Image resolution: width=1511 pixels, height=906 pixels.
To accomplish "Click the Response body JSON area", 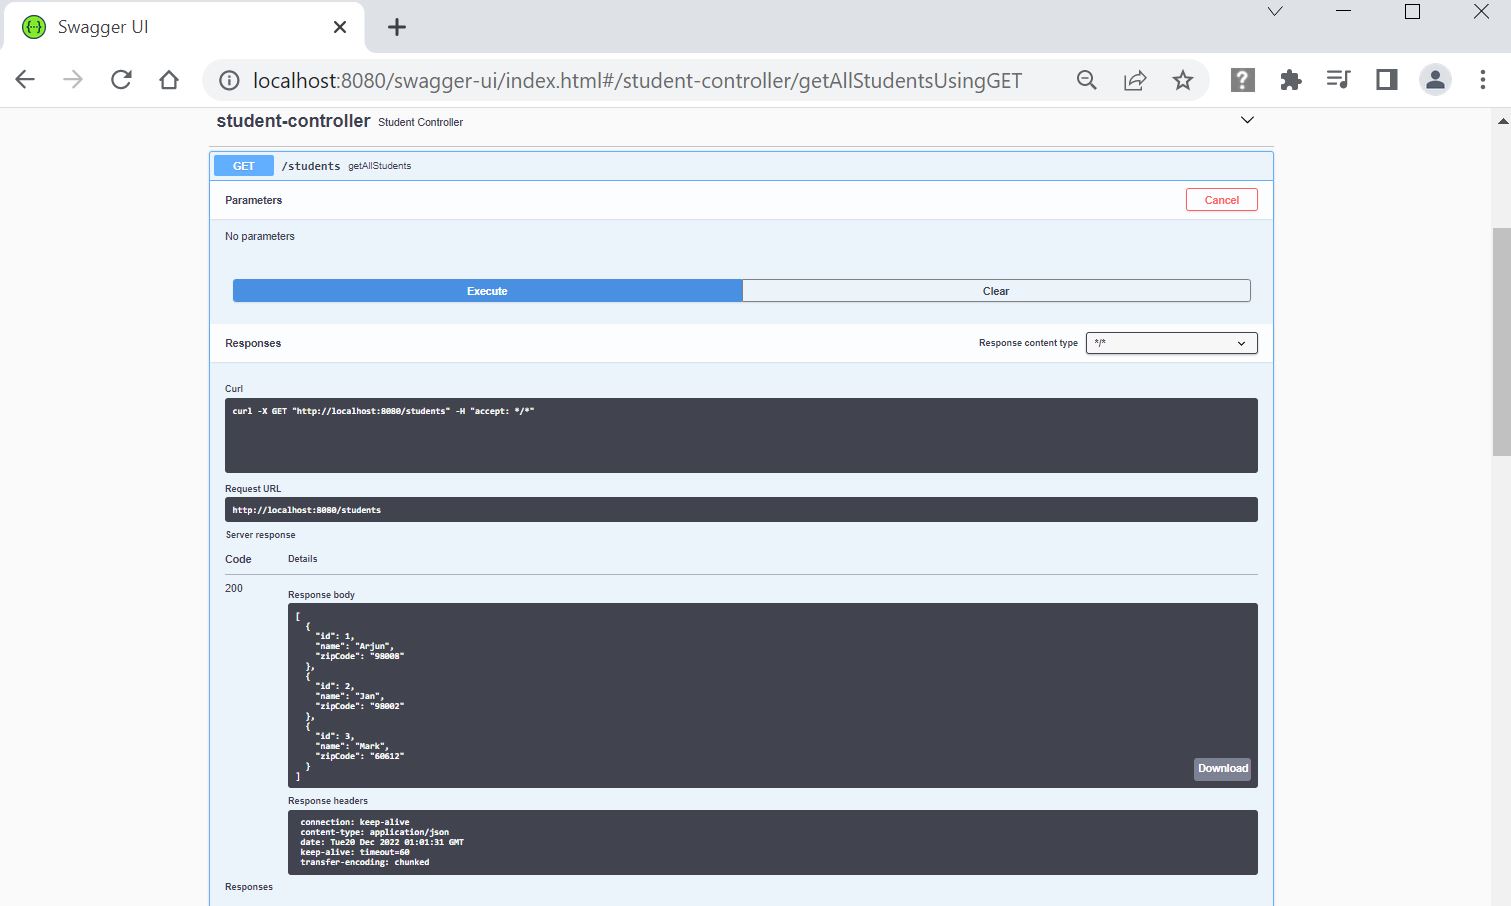I will pyautogui.click(x=772, y=695).
